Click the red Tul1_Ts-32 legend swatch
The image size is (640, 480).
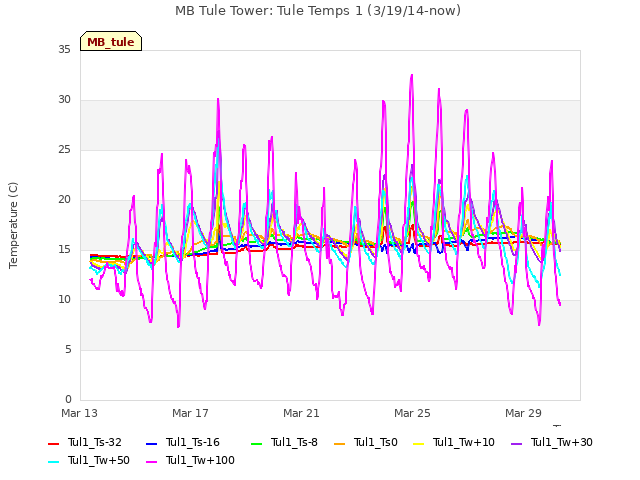pyautogui.click(x=53, y=444)
